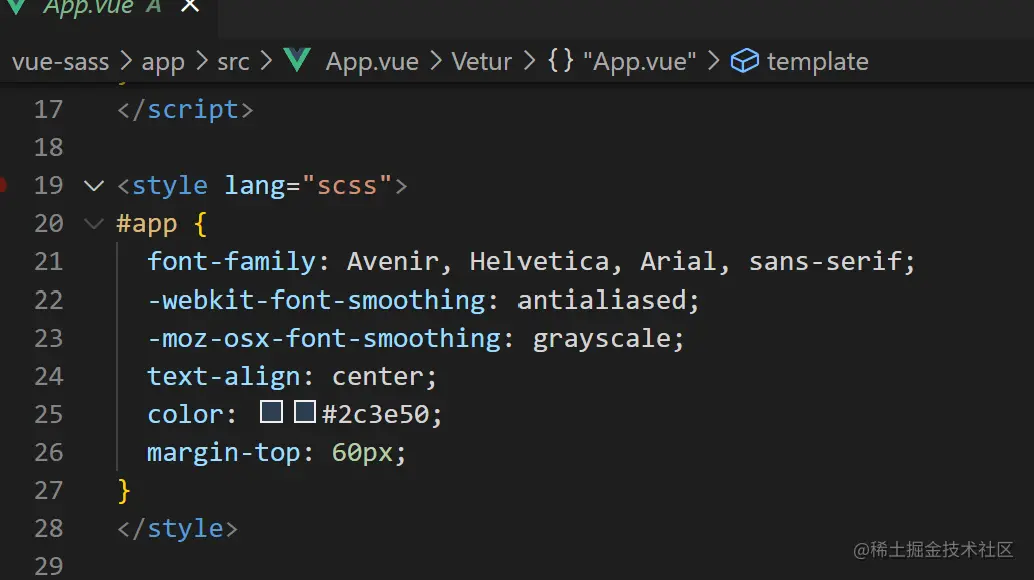Viewport: 1034px width, 580px height.
Task: Fold the #app rule on line 20
Action: (94, 223)
